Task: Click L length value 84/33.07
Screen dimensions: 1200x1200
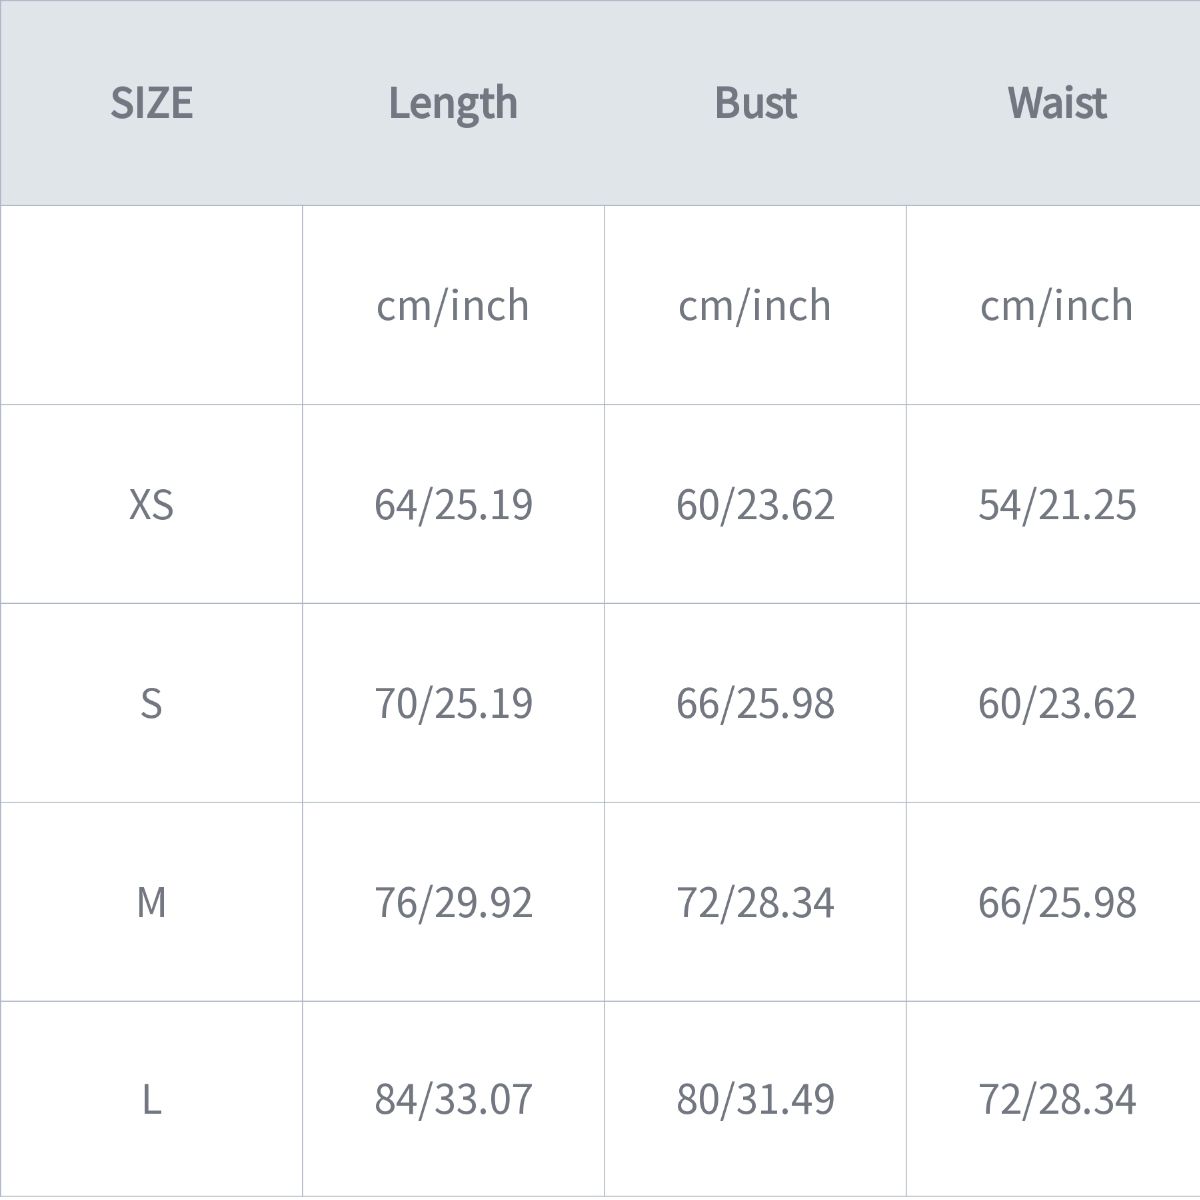Action: point(453,1099)
